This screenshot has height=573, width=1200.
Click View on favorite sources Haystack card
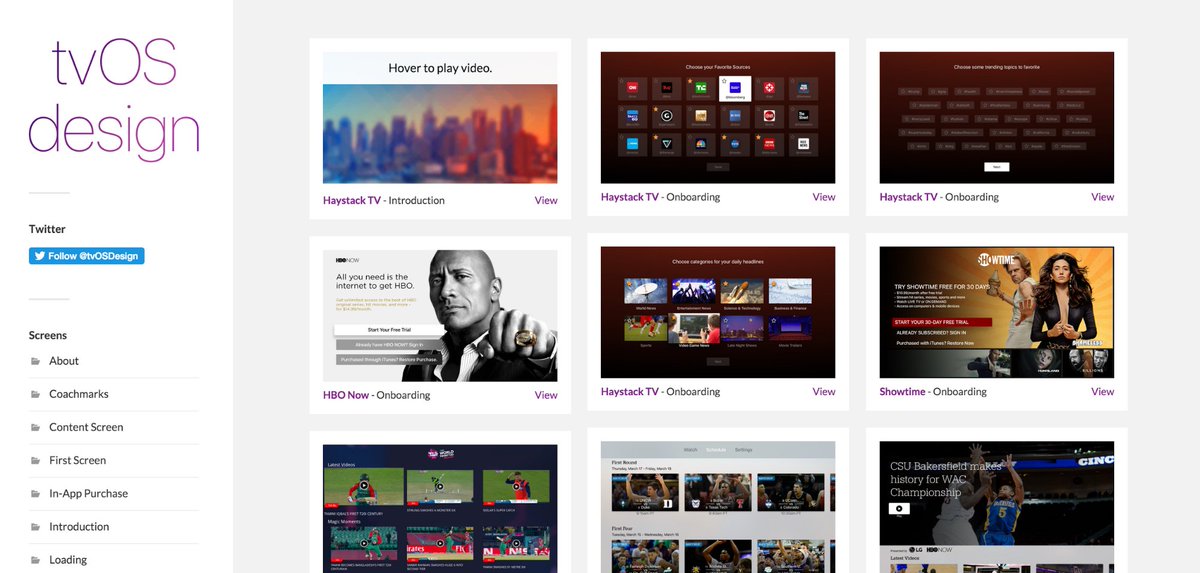click(824, 197)
